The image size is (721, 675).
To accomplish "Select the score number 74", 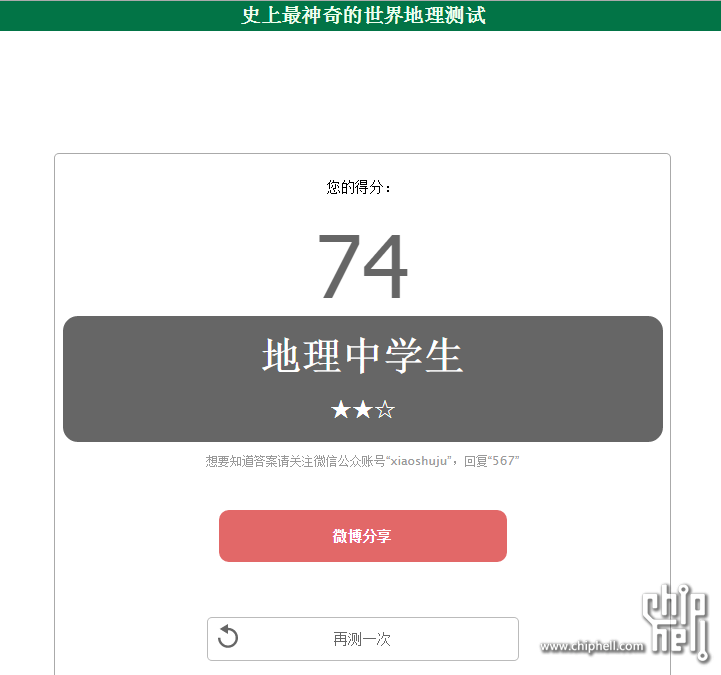I will pos(362,266).
